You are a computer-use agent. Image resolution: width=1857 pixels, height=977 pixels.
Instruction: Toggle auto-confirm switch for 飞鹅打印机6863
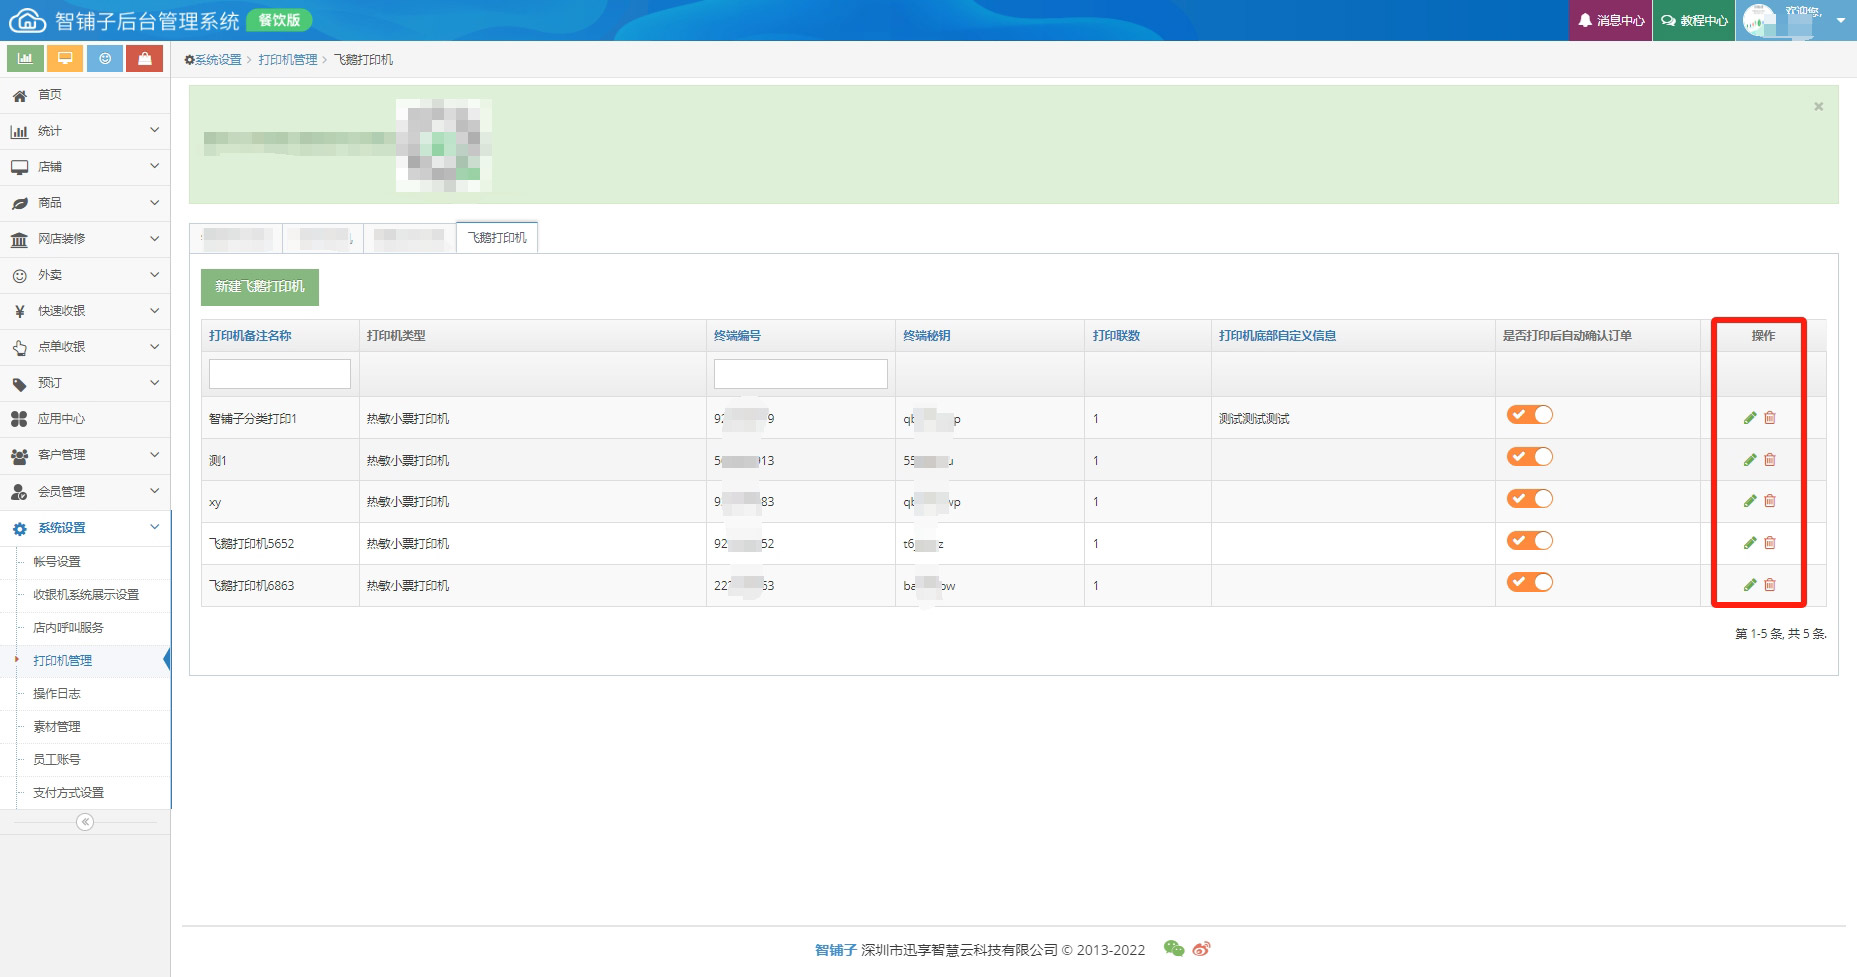click(1530, 582)
